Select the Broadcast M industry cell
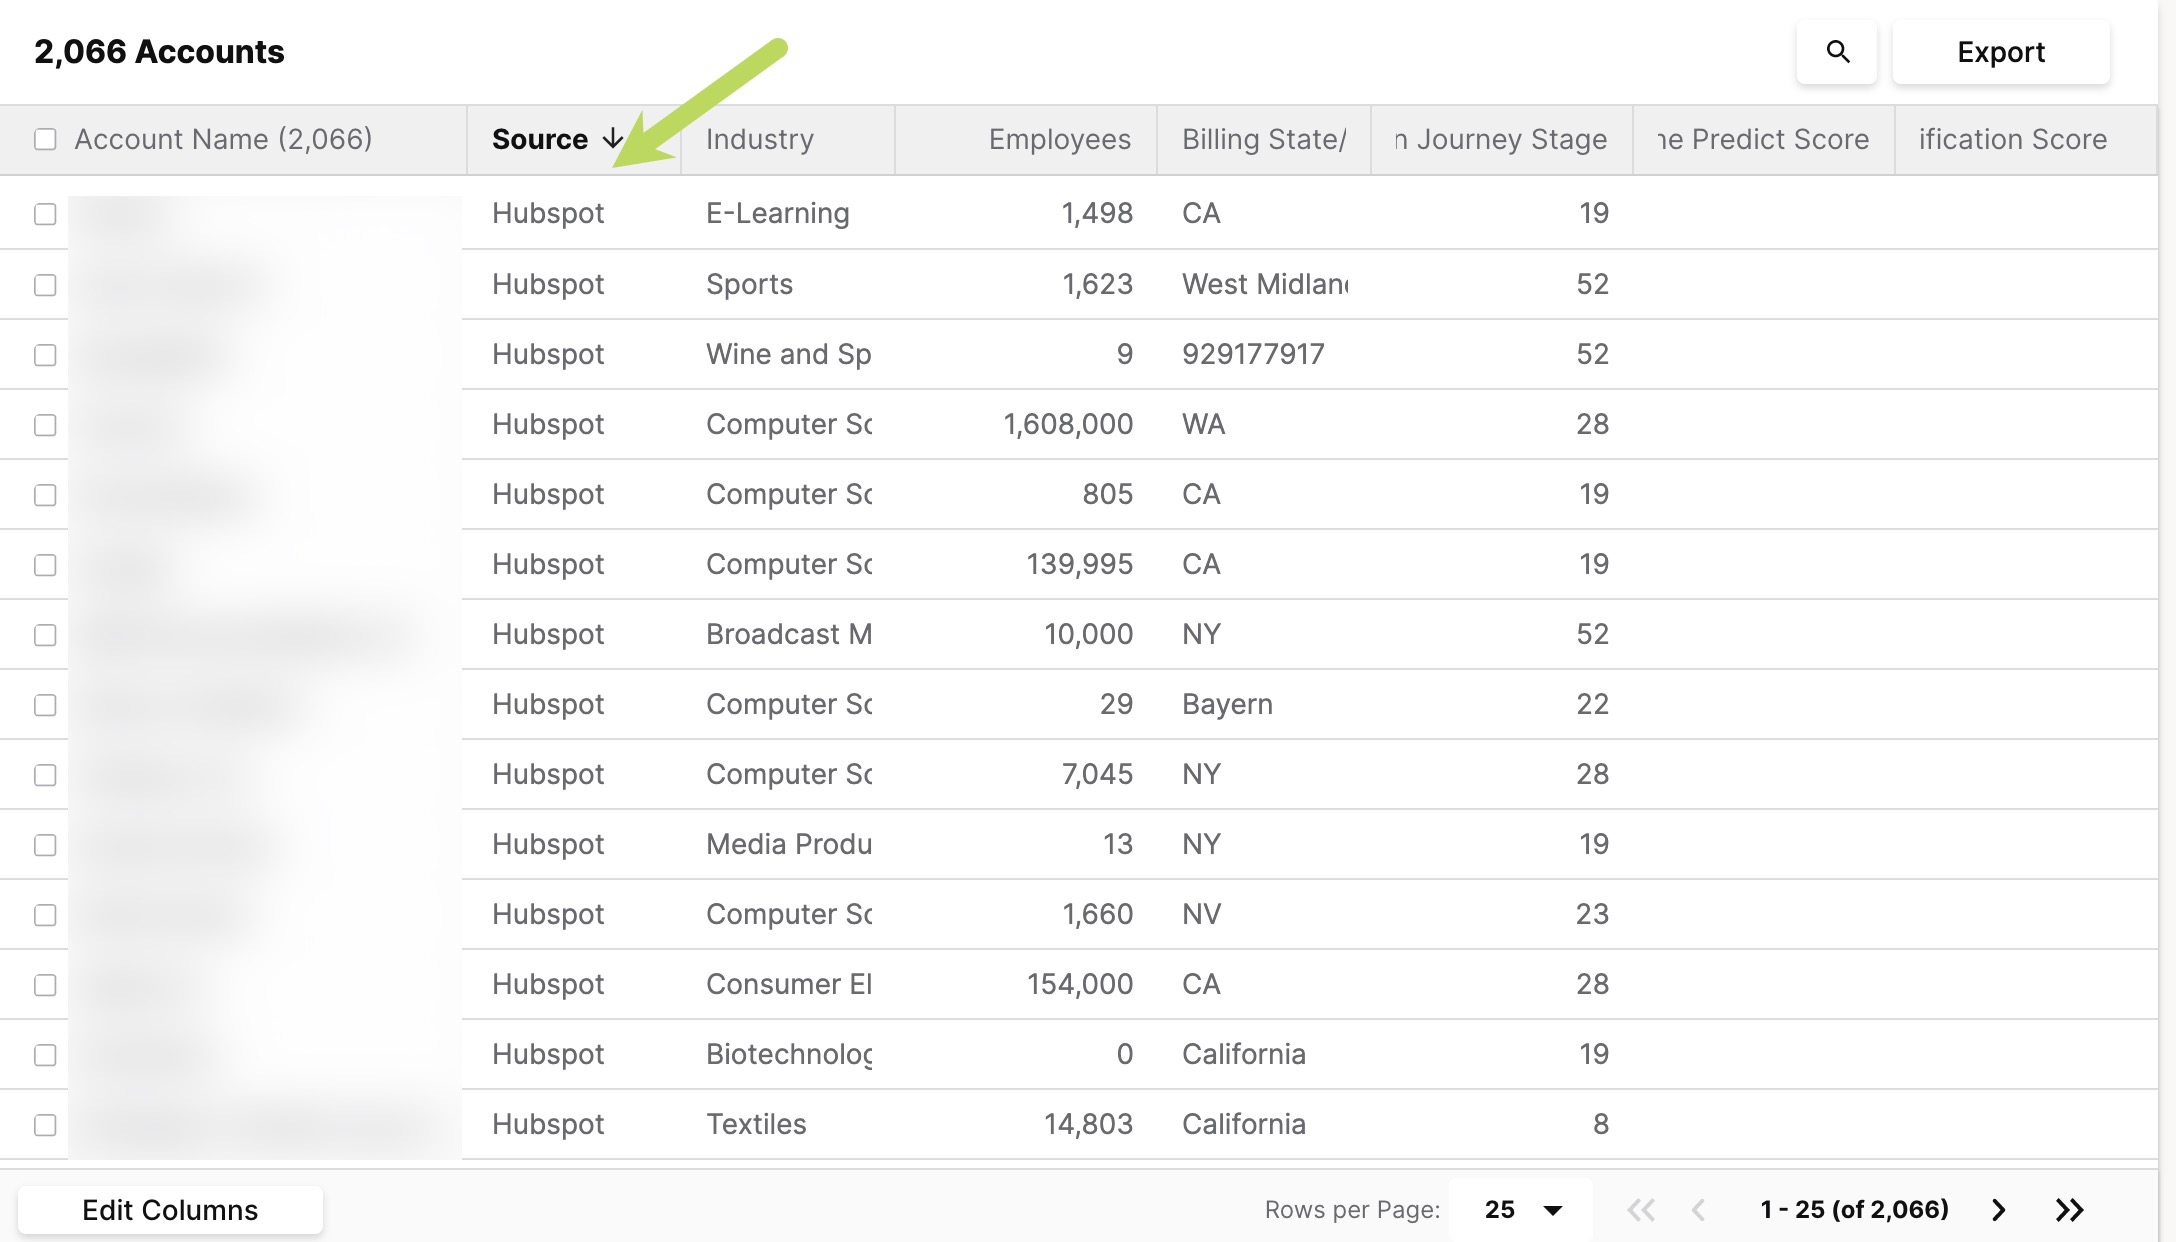The height and width of the screenshot is (1242, 2176). point(789,634)
